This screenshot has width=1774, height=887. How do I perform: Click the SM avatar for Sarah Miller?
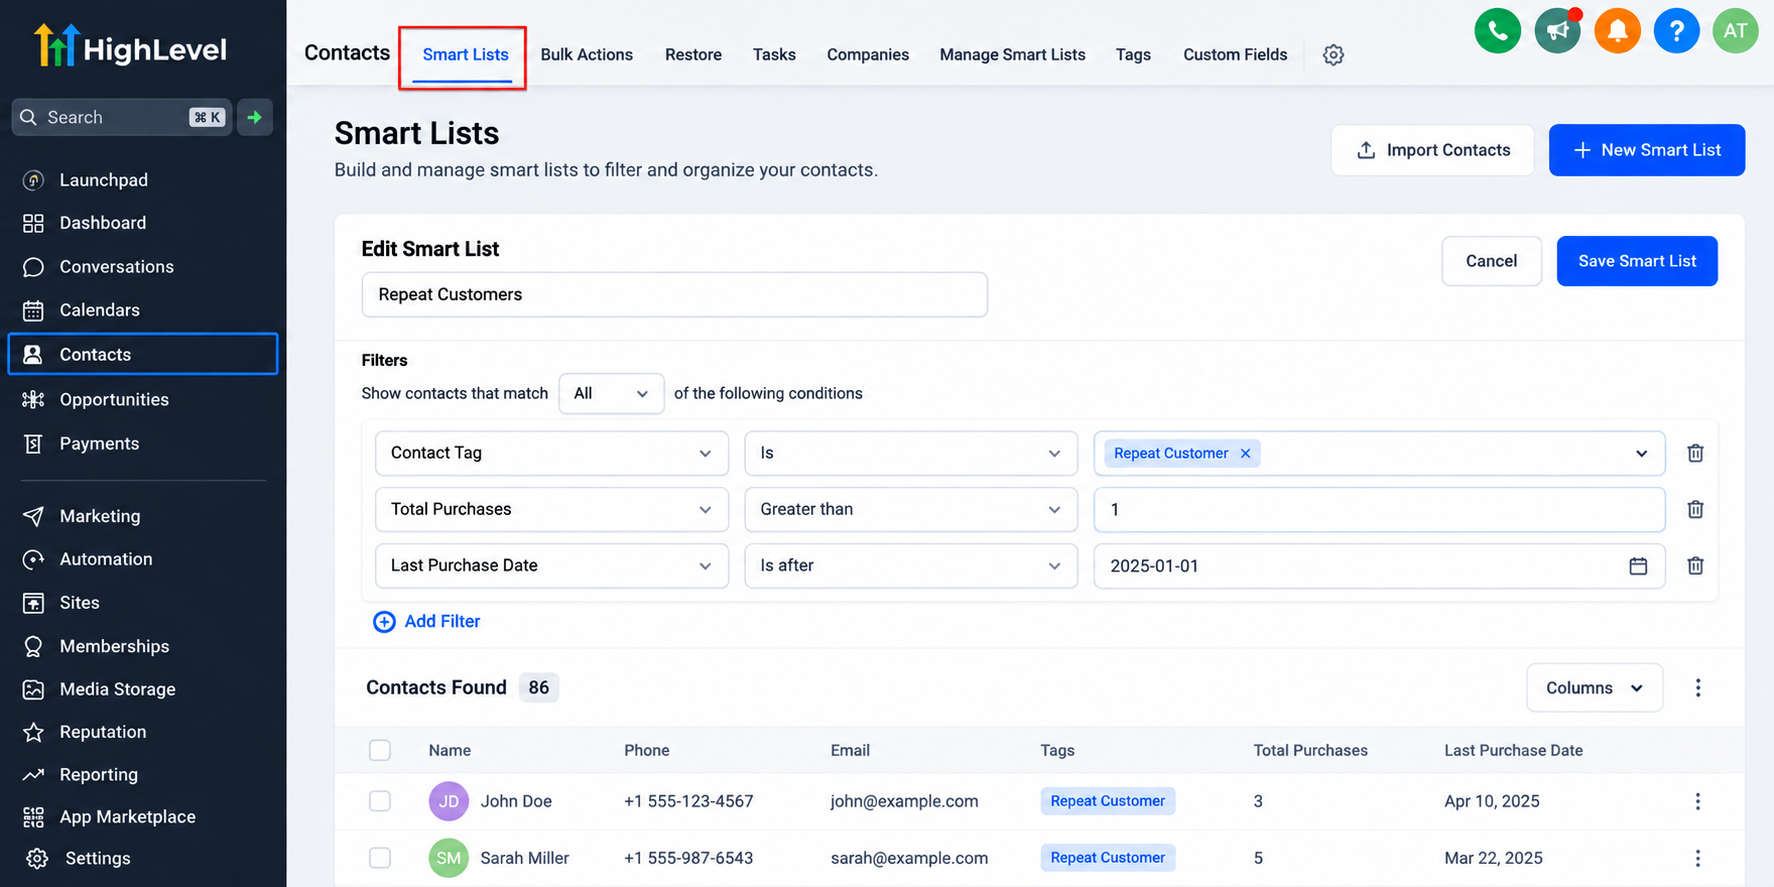click(x=449, y=858)
